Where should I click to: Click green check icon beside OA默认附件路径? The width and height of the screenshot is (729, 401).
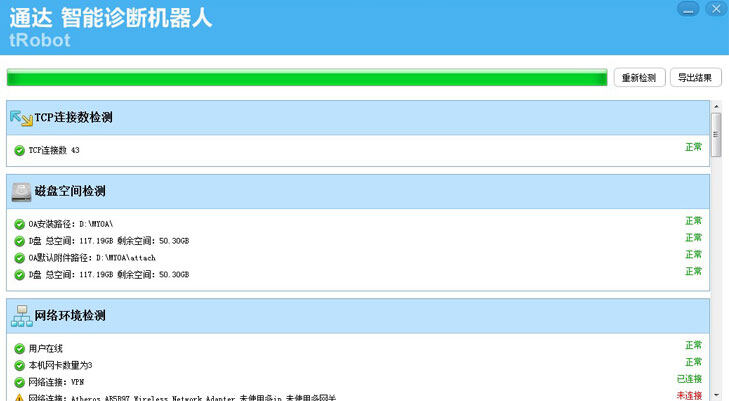[20, 258]
